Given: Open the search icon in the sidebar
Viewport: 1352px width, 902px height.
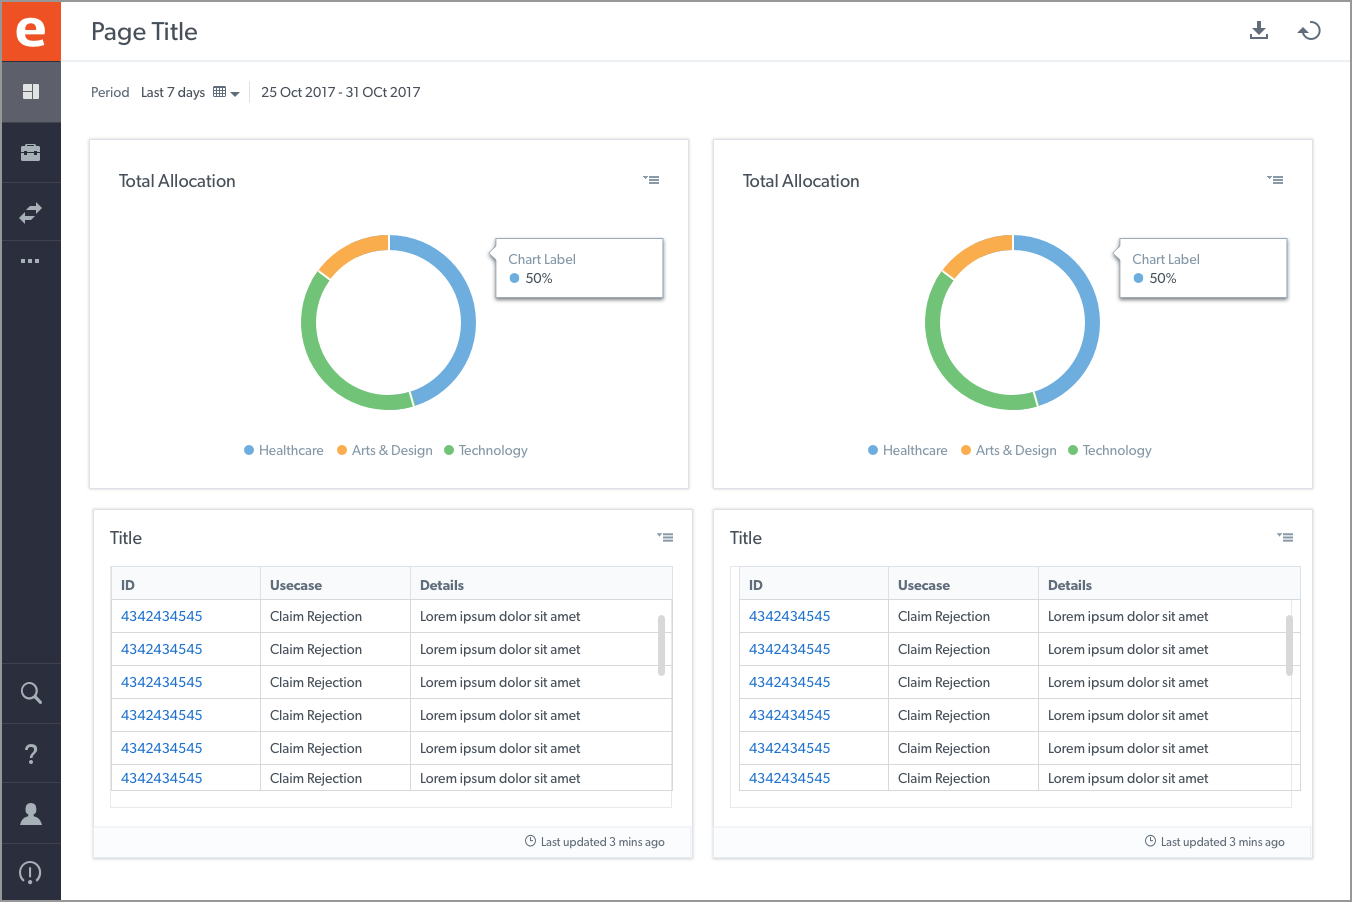Looking at the screenshot, I should (x=31, y=693).
